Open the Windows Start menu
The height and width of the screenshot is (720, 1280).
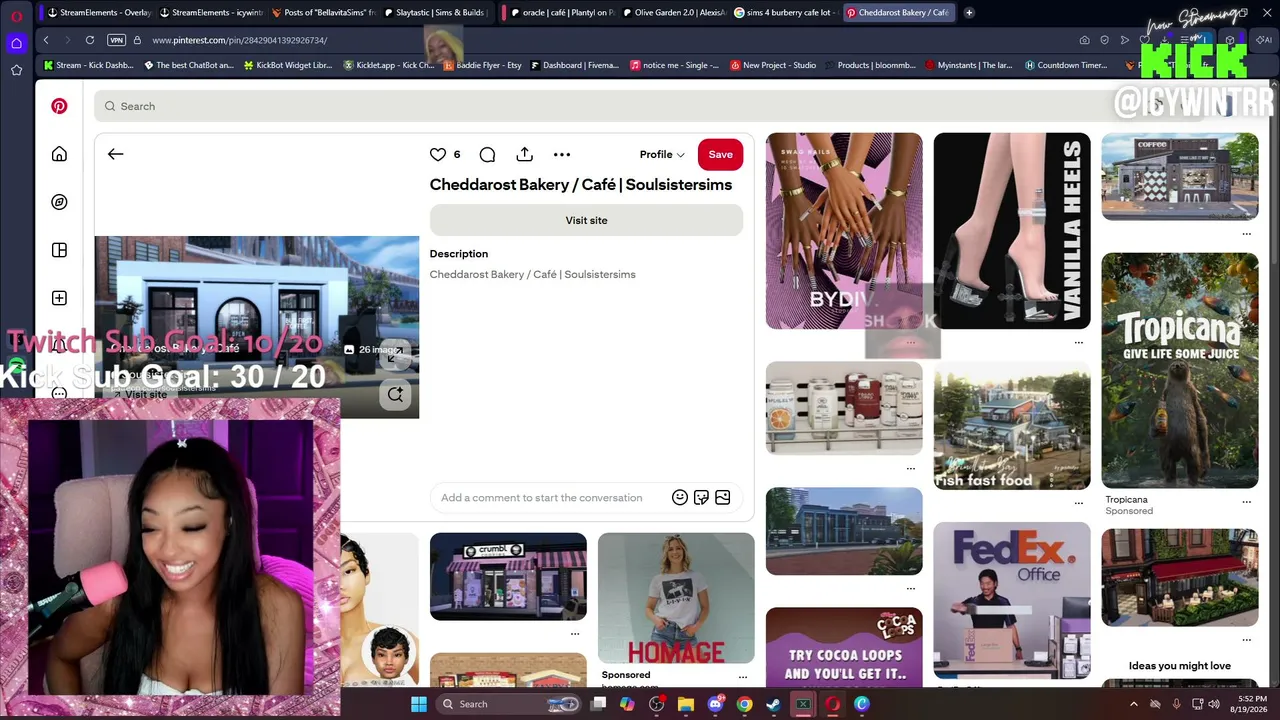[x=419, y=704]
